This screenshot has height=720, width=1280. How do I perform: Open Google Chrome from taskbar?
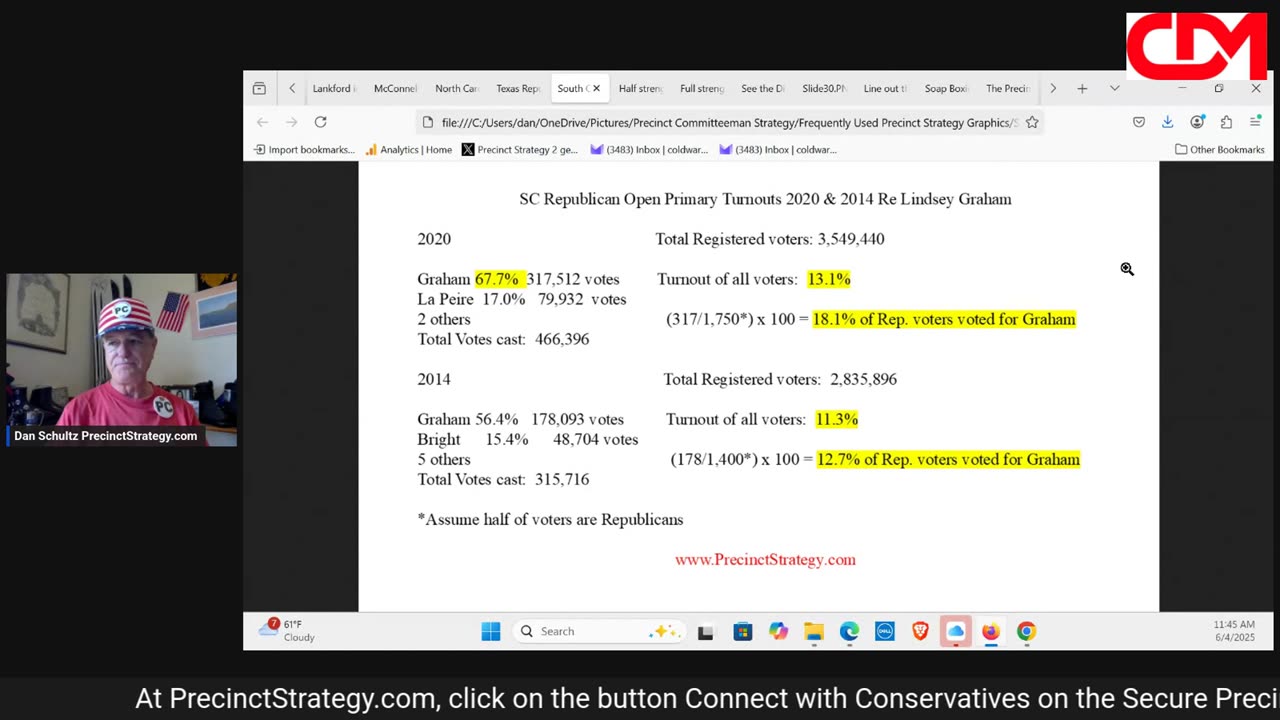click(x=1027, y=631)
